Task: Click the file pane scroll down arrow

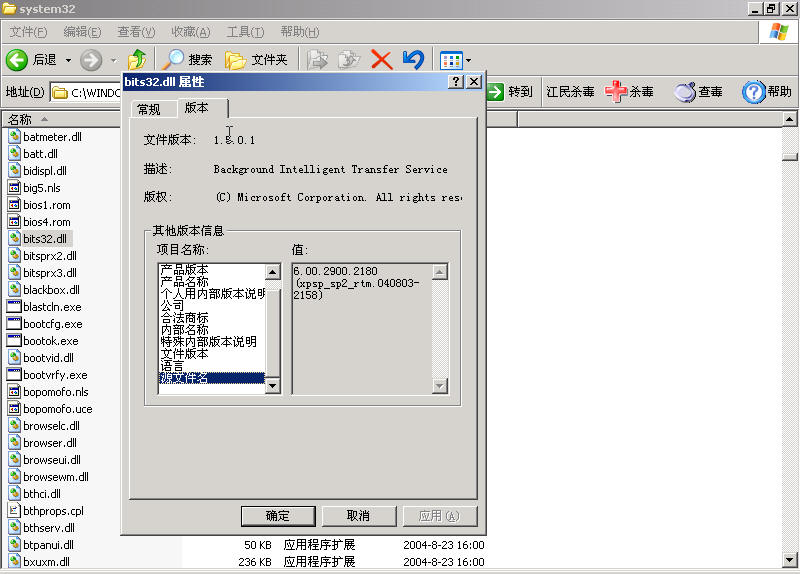Action: pos(789,559)
